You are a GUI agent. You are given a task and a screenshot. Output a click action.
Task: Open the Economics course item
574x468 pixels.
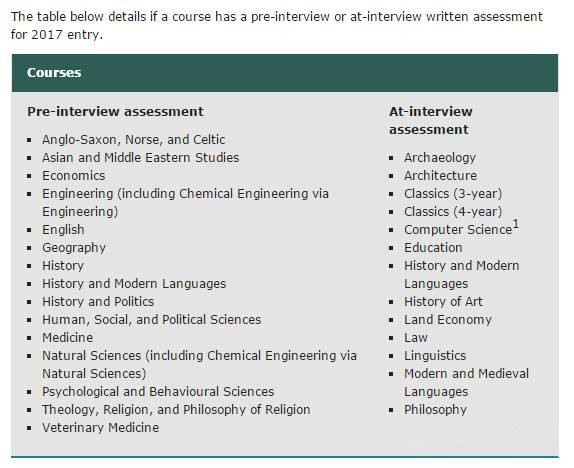[74, 175]
